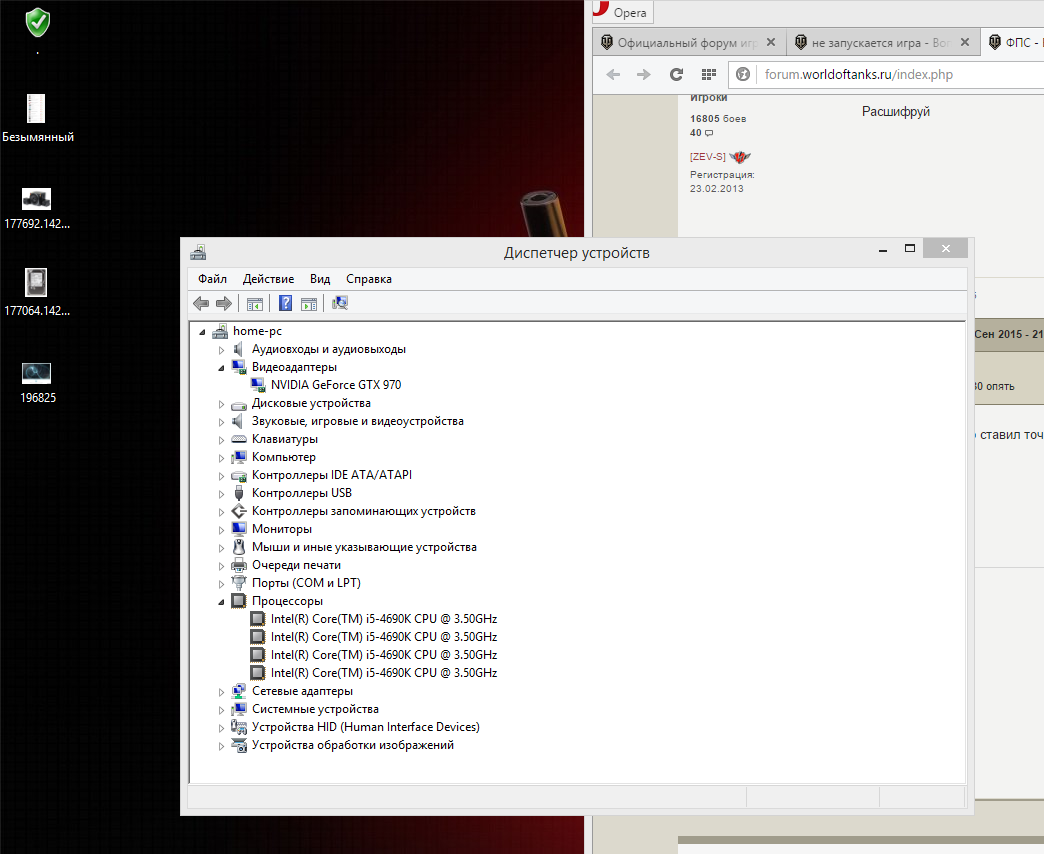This screenshot has width=1044, height=854.
Task: Collapse the Процессоры tree node
Action: click(x=222, y=602)
